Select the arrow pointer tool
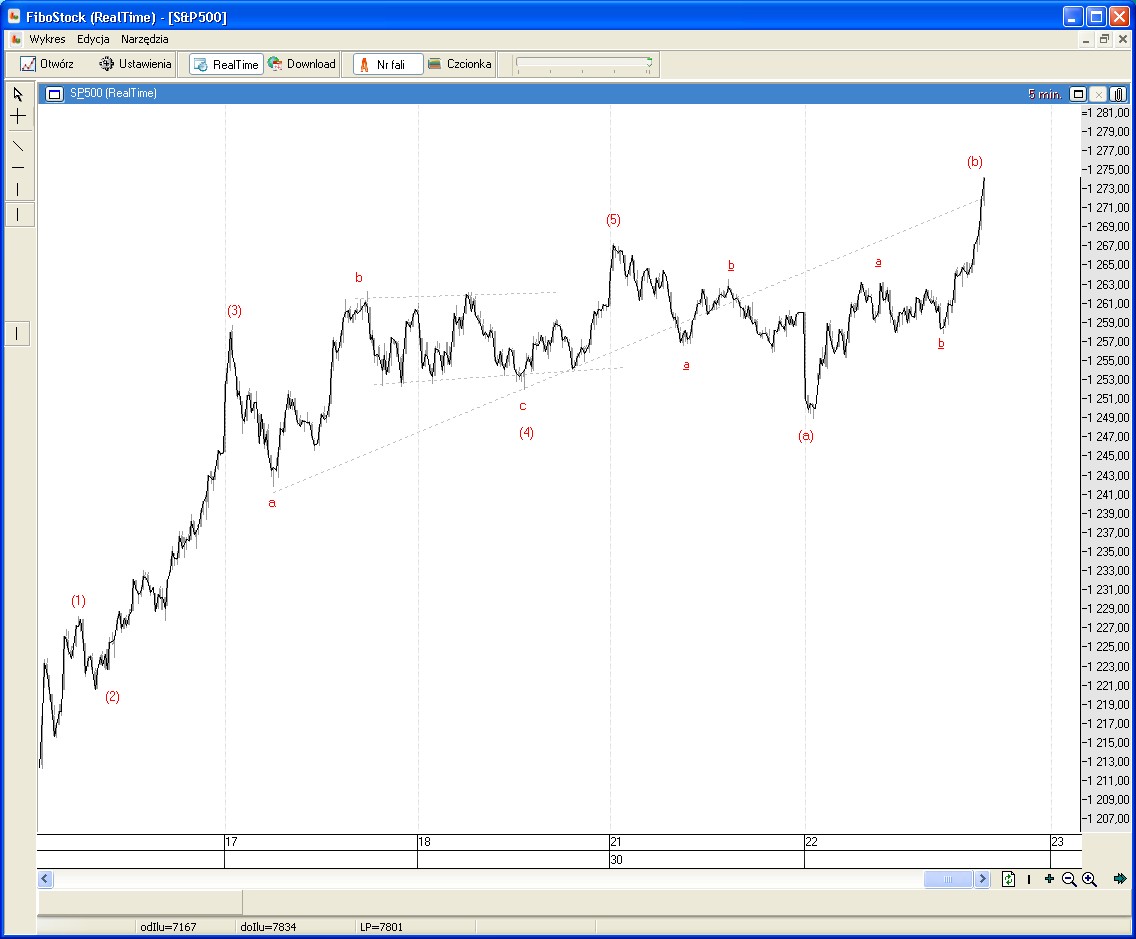 [18, 94]
